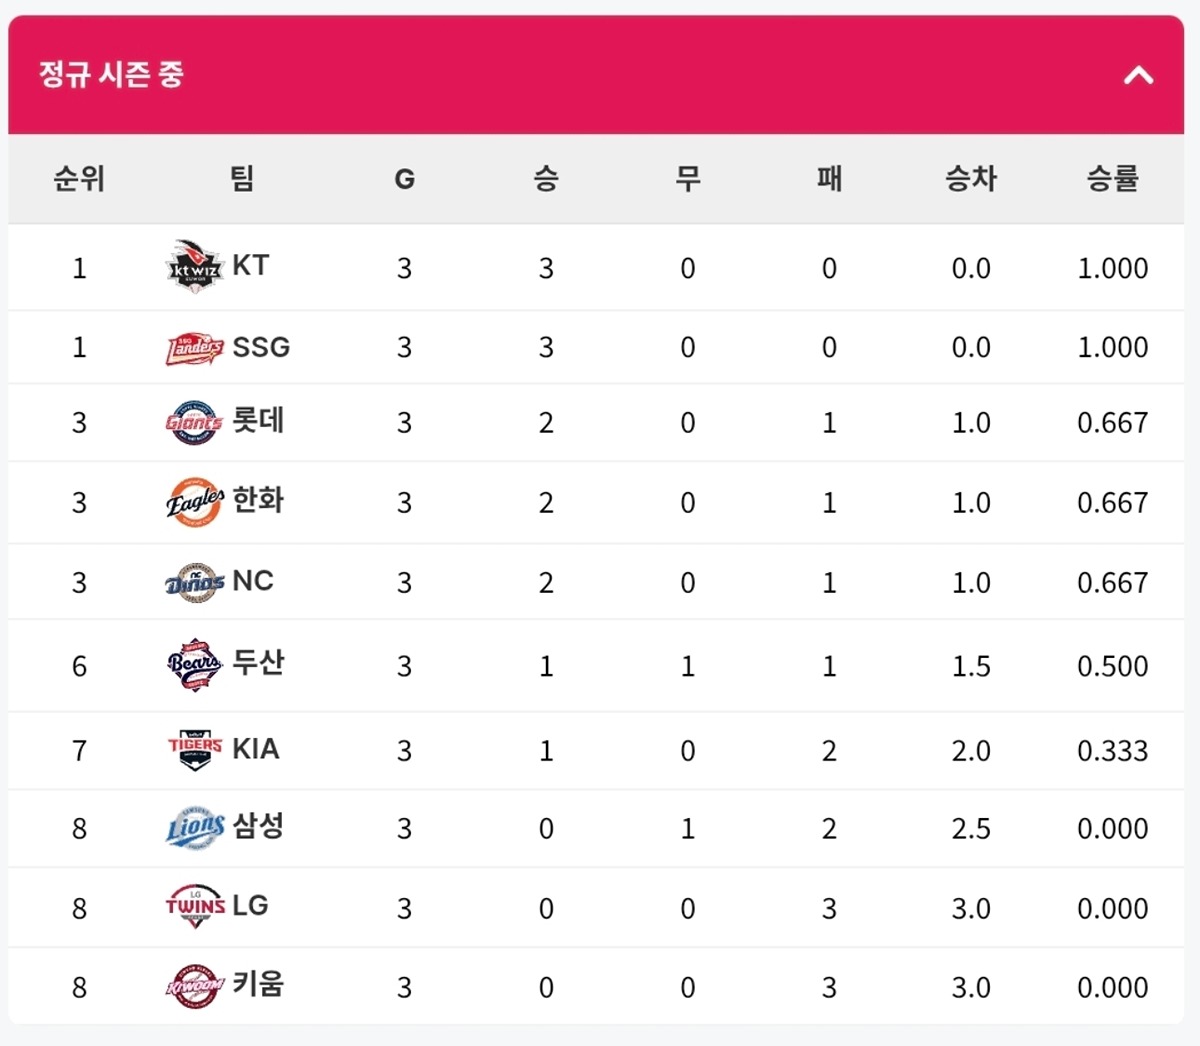The height and width of the screenshot is (1046, 1200).
Task: Click the 삼성 team name link
Action: click(258, 825)
